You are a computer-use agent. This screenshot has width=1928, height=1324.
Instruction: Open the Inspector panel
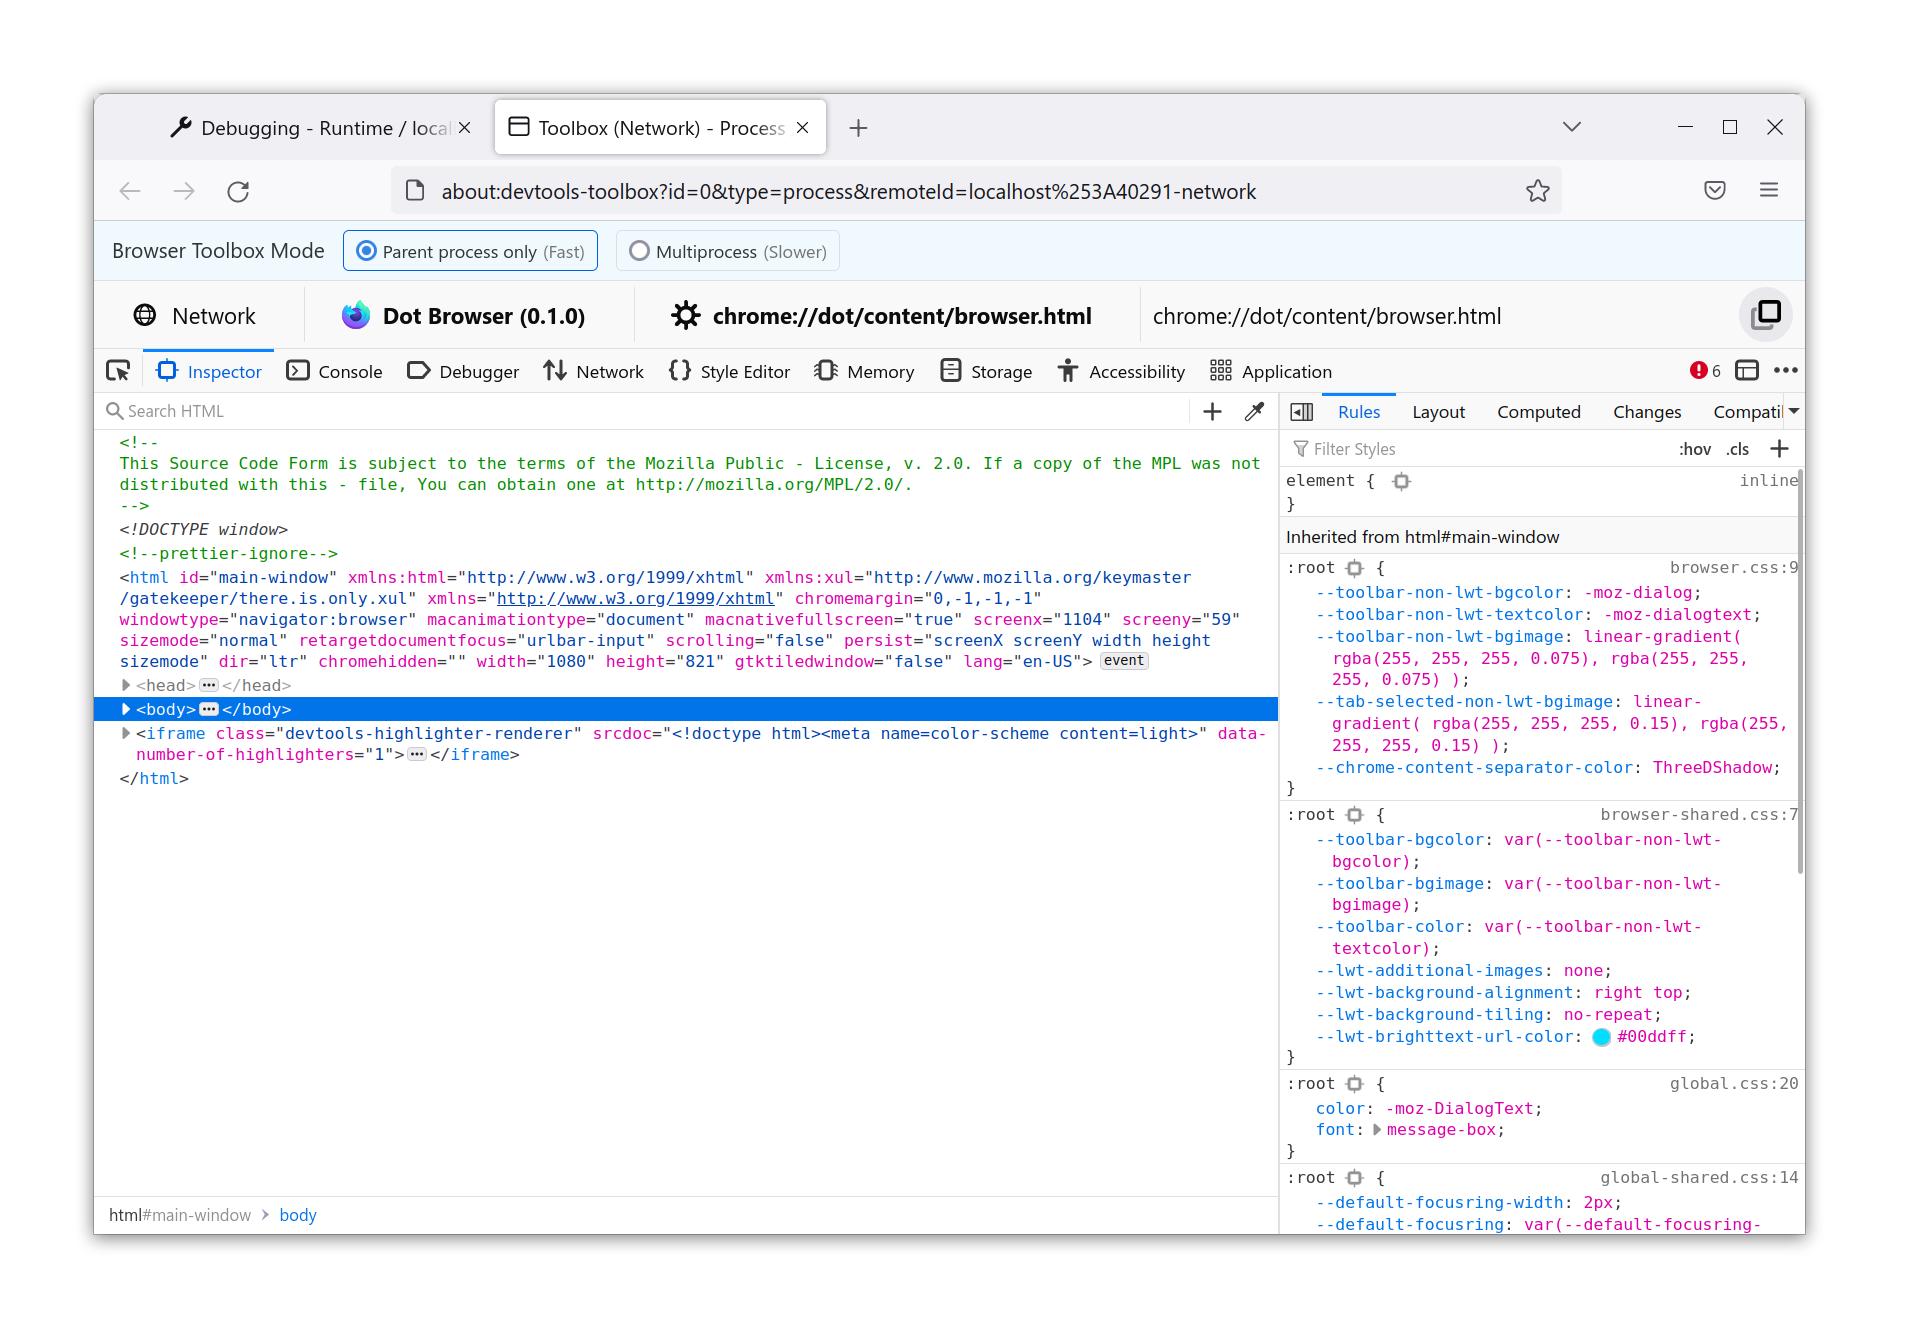click(208, 371)
